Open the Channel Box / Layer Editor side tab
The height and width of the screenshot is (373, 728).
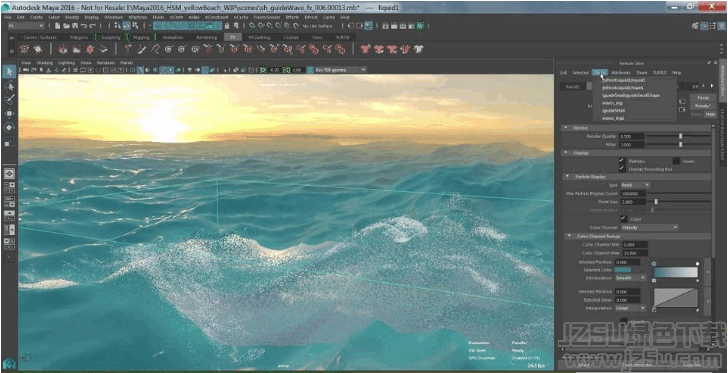click(x=722, y=135)
